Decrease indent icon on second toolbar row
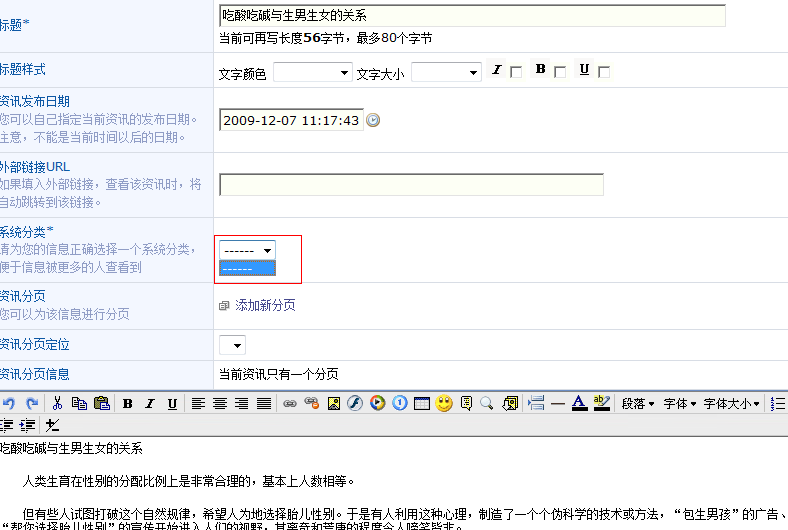The height and width of the screenshot is (530, 788). click(7, 425)
